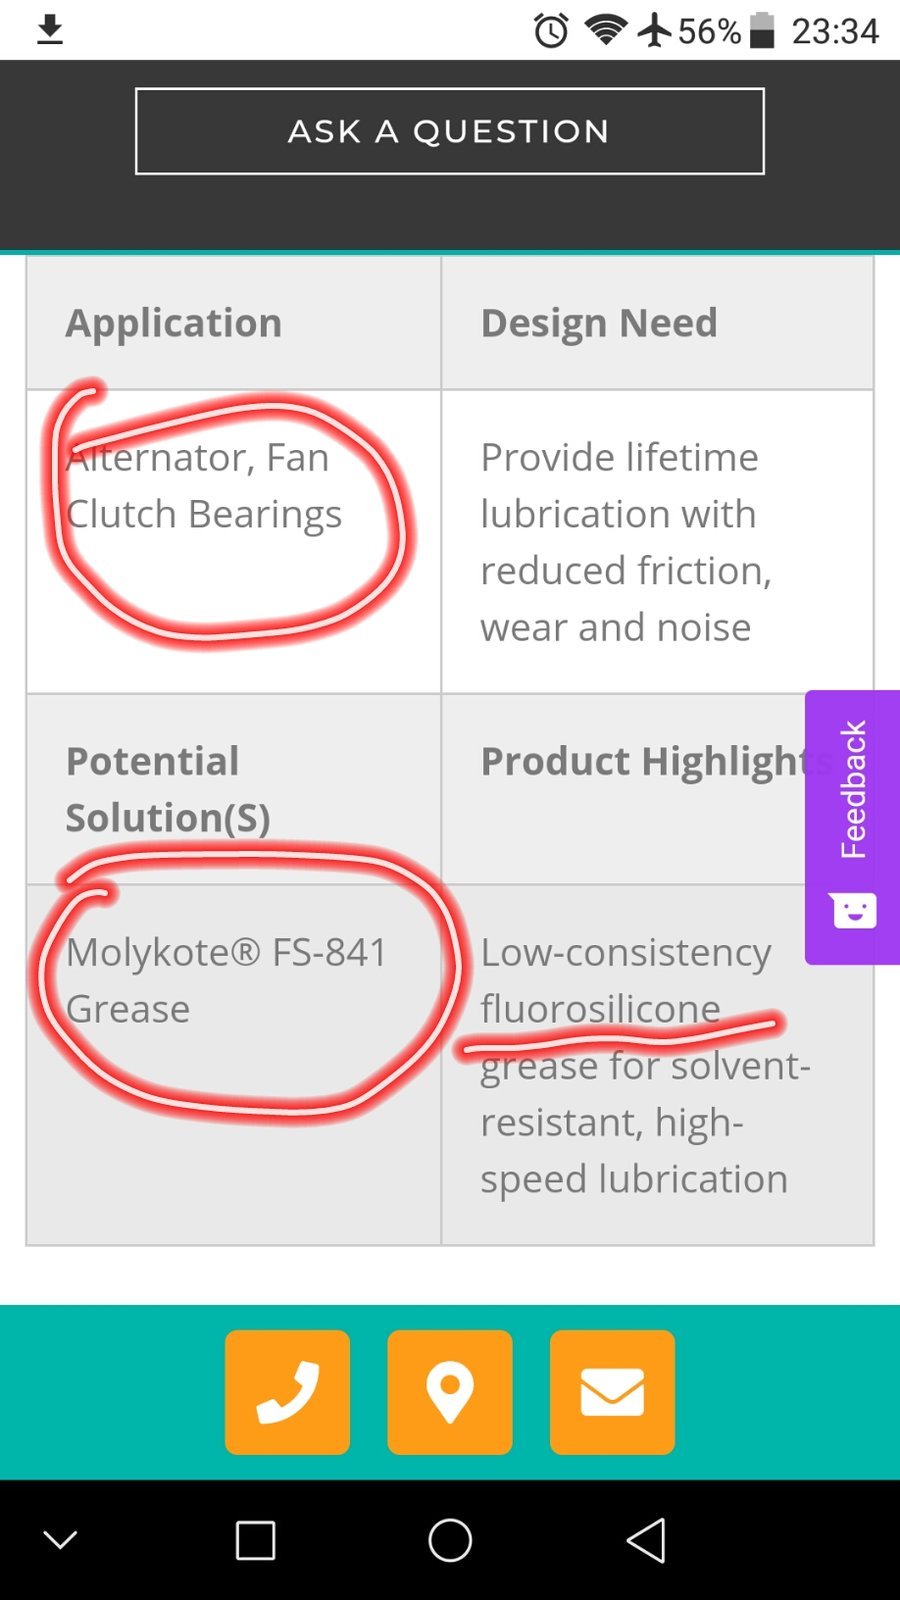Open recent apps square button

pos(255,1540)
